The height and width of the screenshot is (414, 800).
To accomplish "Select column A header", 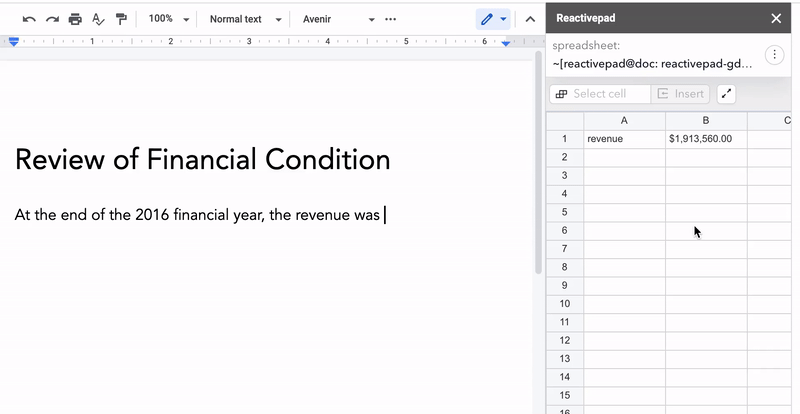I will coord(624,121).
